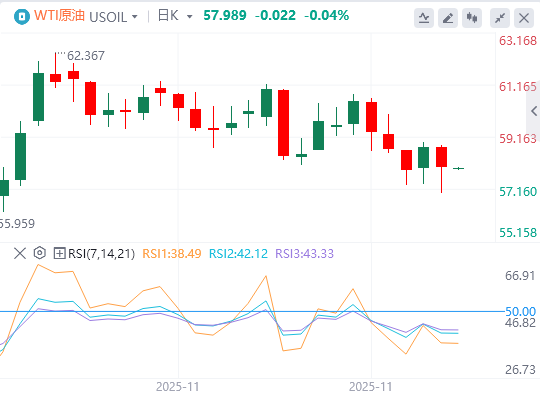Select the latest candlestick on the chart
Image resolution: width=540 pixels, height=400 pixels.
(459, 168)
